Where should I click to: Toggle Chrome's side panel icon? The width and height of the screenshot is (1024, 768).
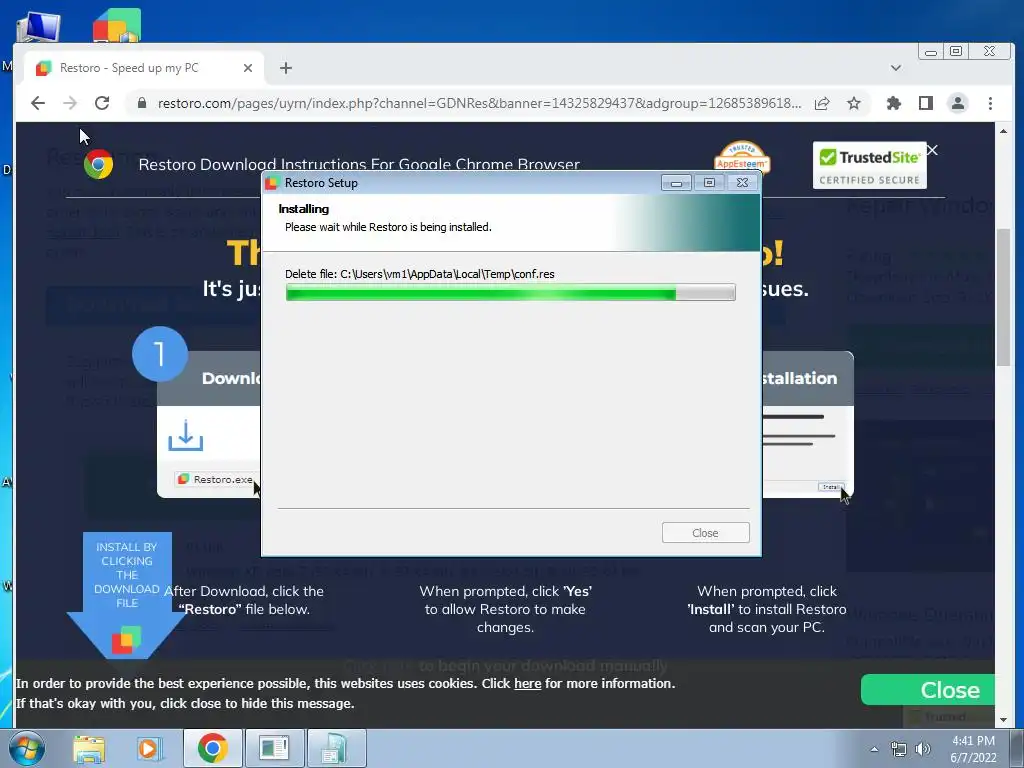(925, 103)
